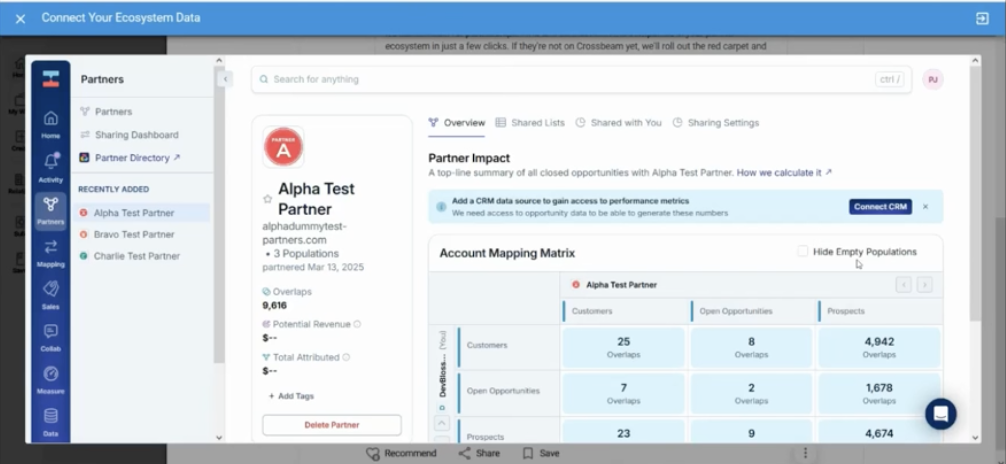Star Alpha Test Partner as favorite
Viewport: 1006px width, 464px height.
coord(268,199)
